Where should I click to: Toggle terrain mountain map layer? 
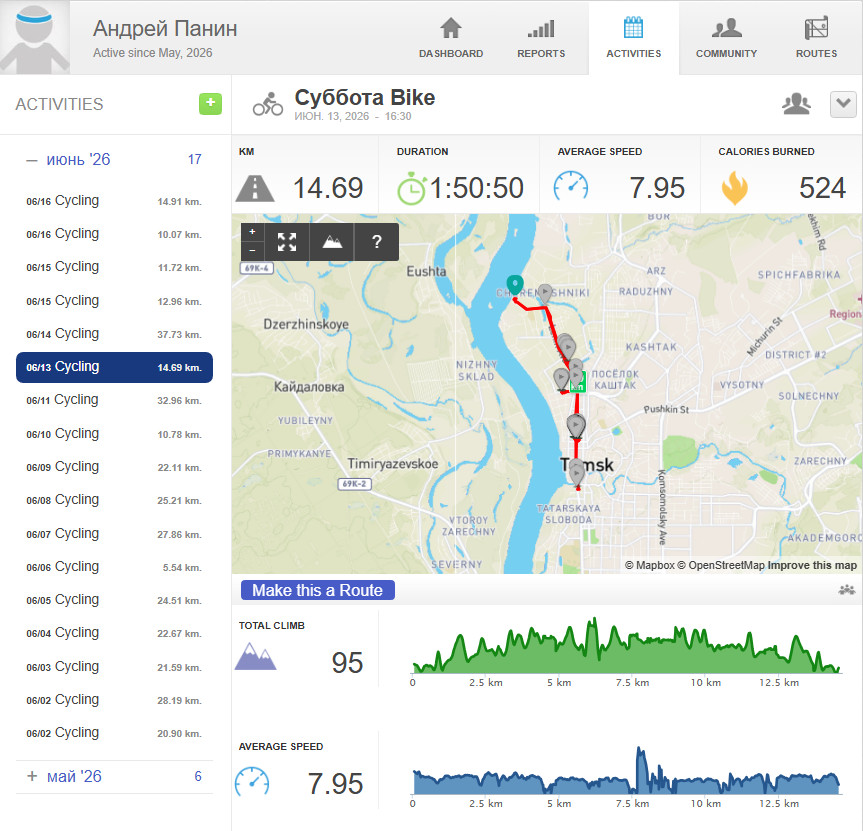(x=332, y=242)
